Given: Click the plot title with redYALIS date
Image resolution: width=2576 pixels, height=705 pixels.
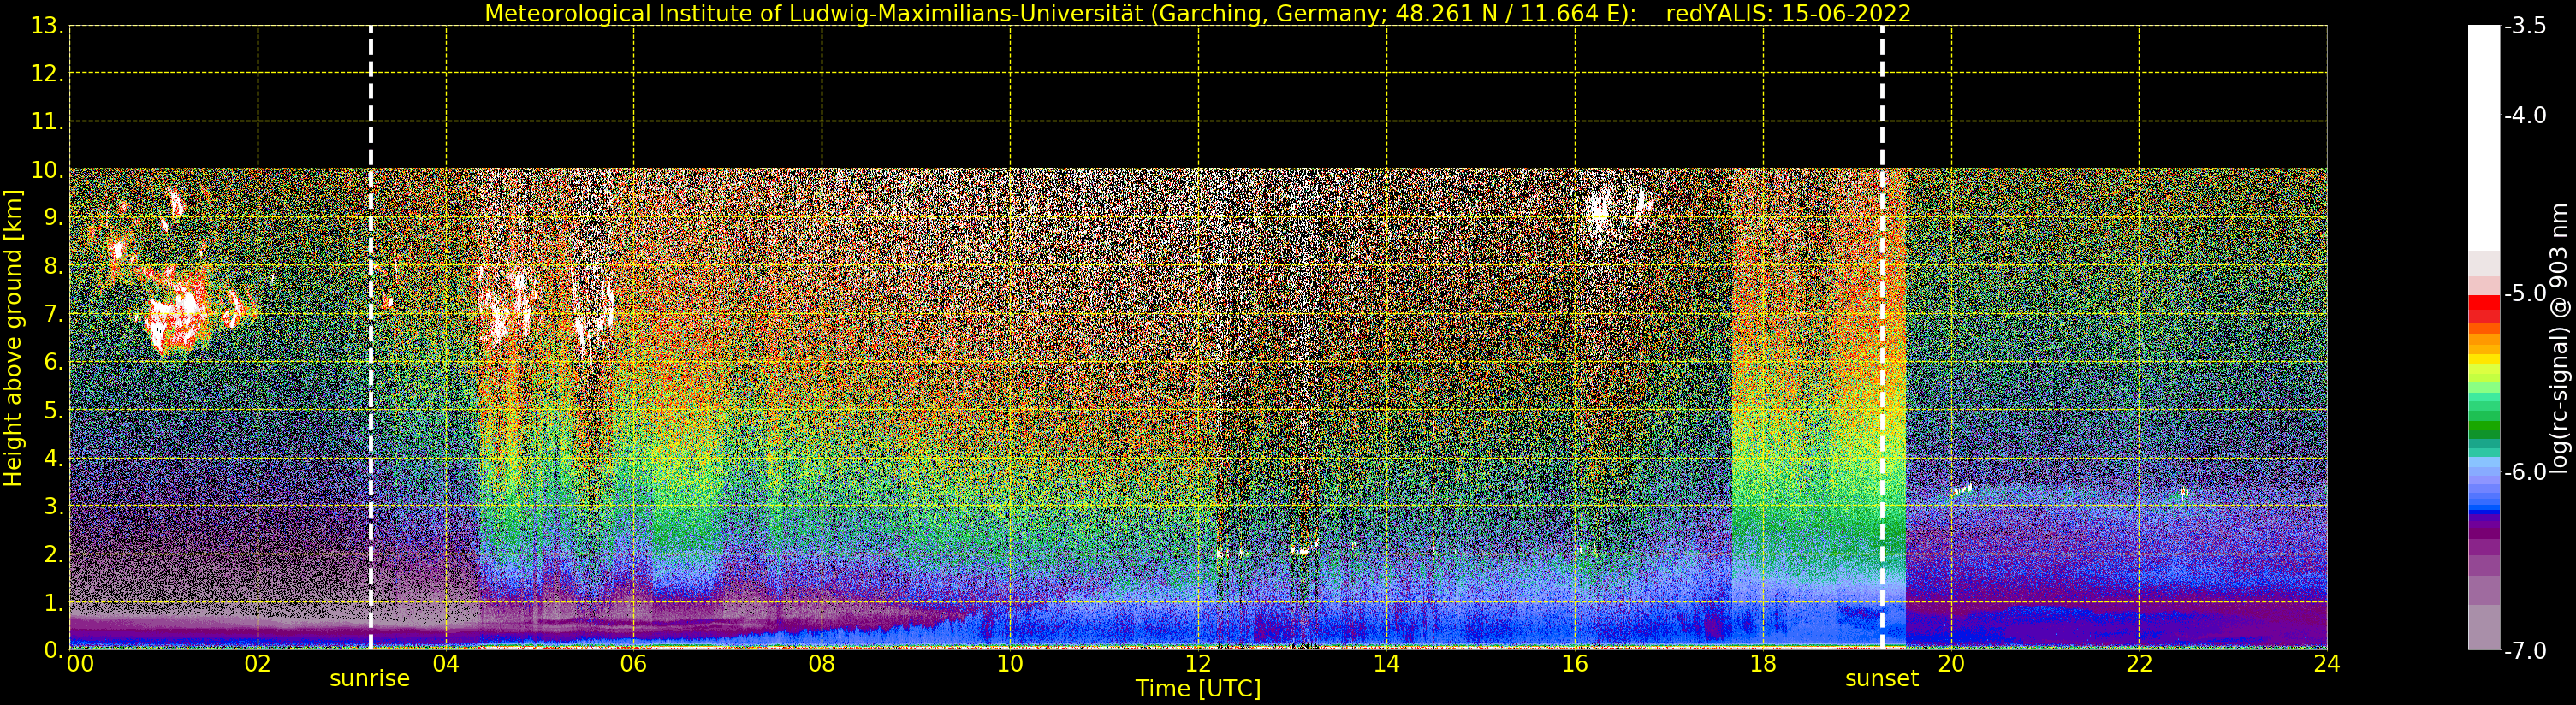Looking at the screenshot, I should pyautogui.click(x=1198, y=14).
